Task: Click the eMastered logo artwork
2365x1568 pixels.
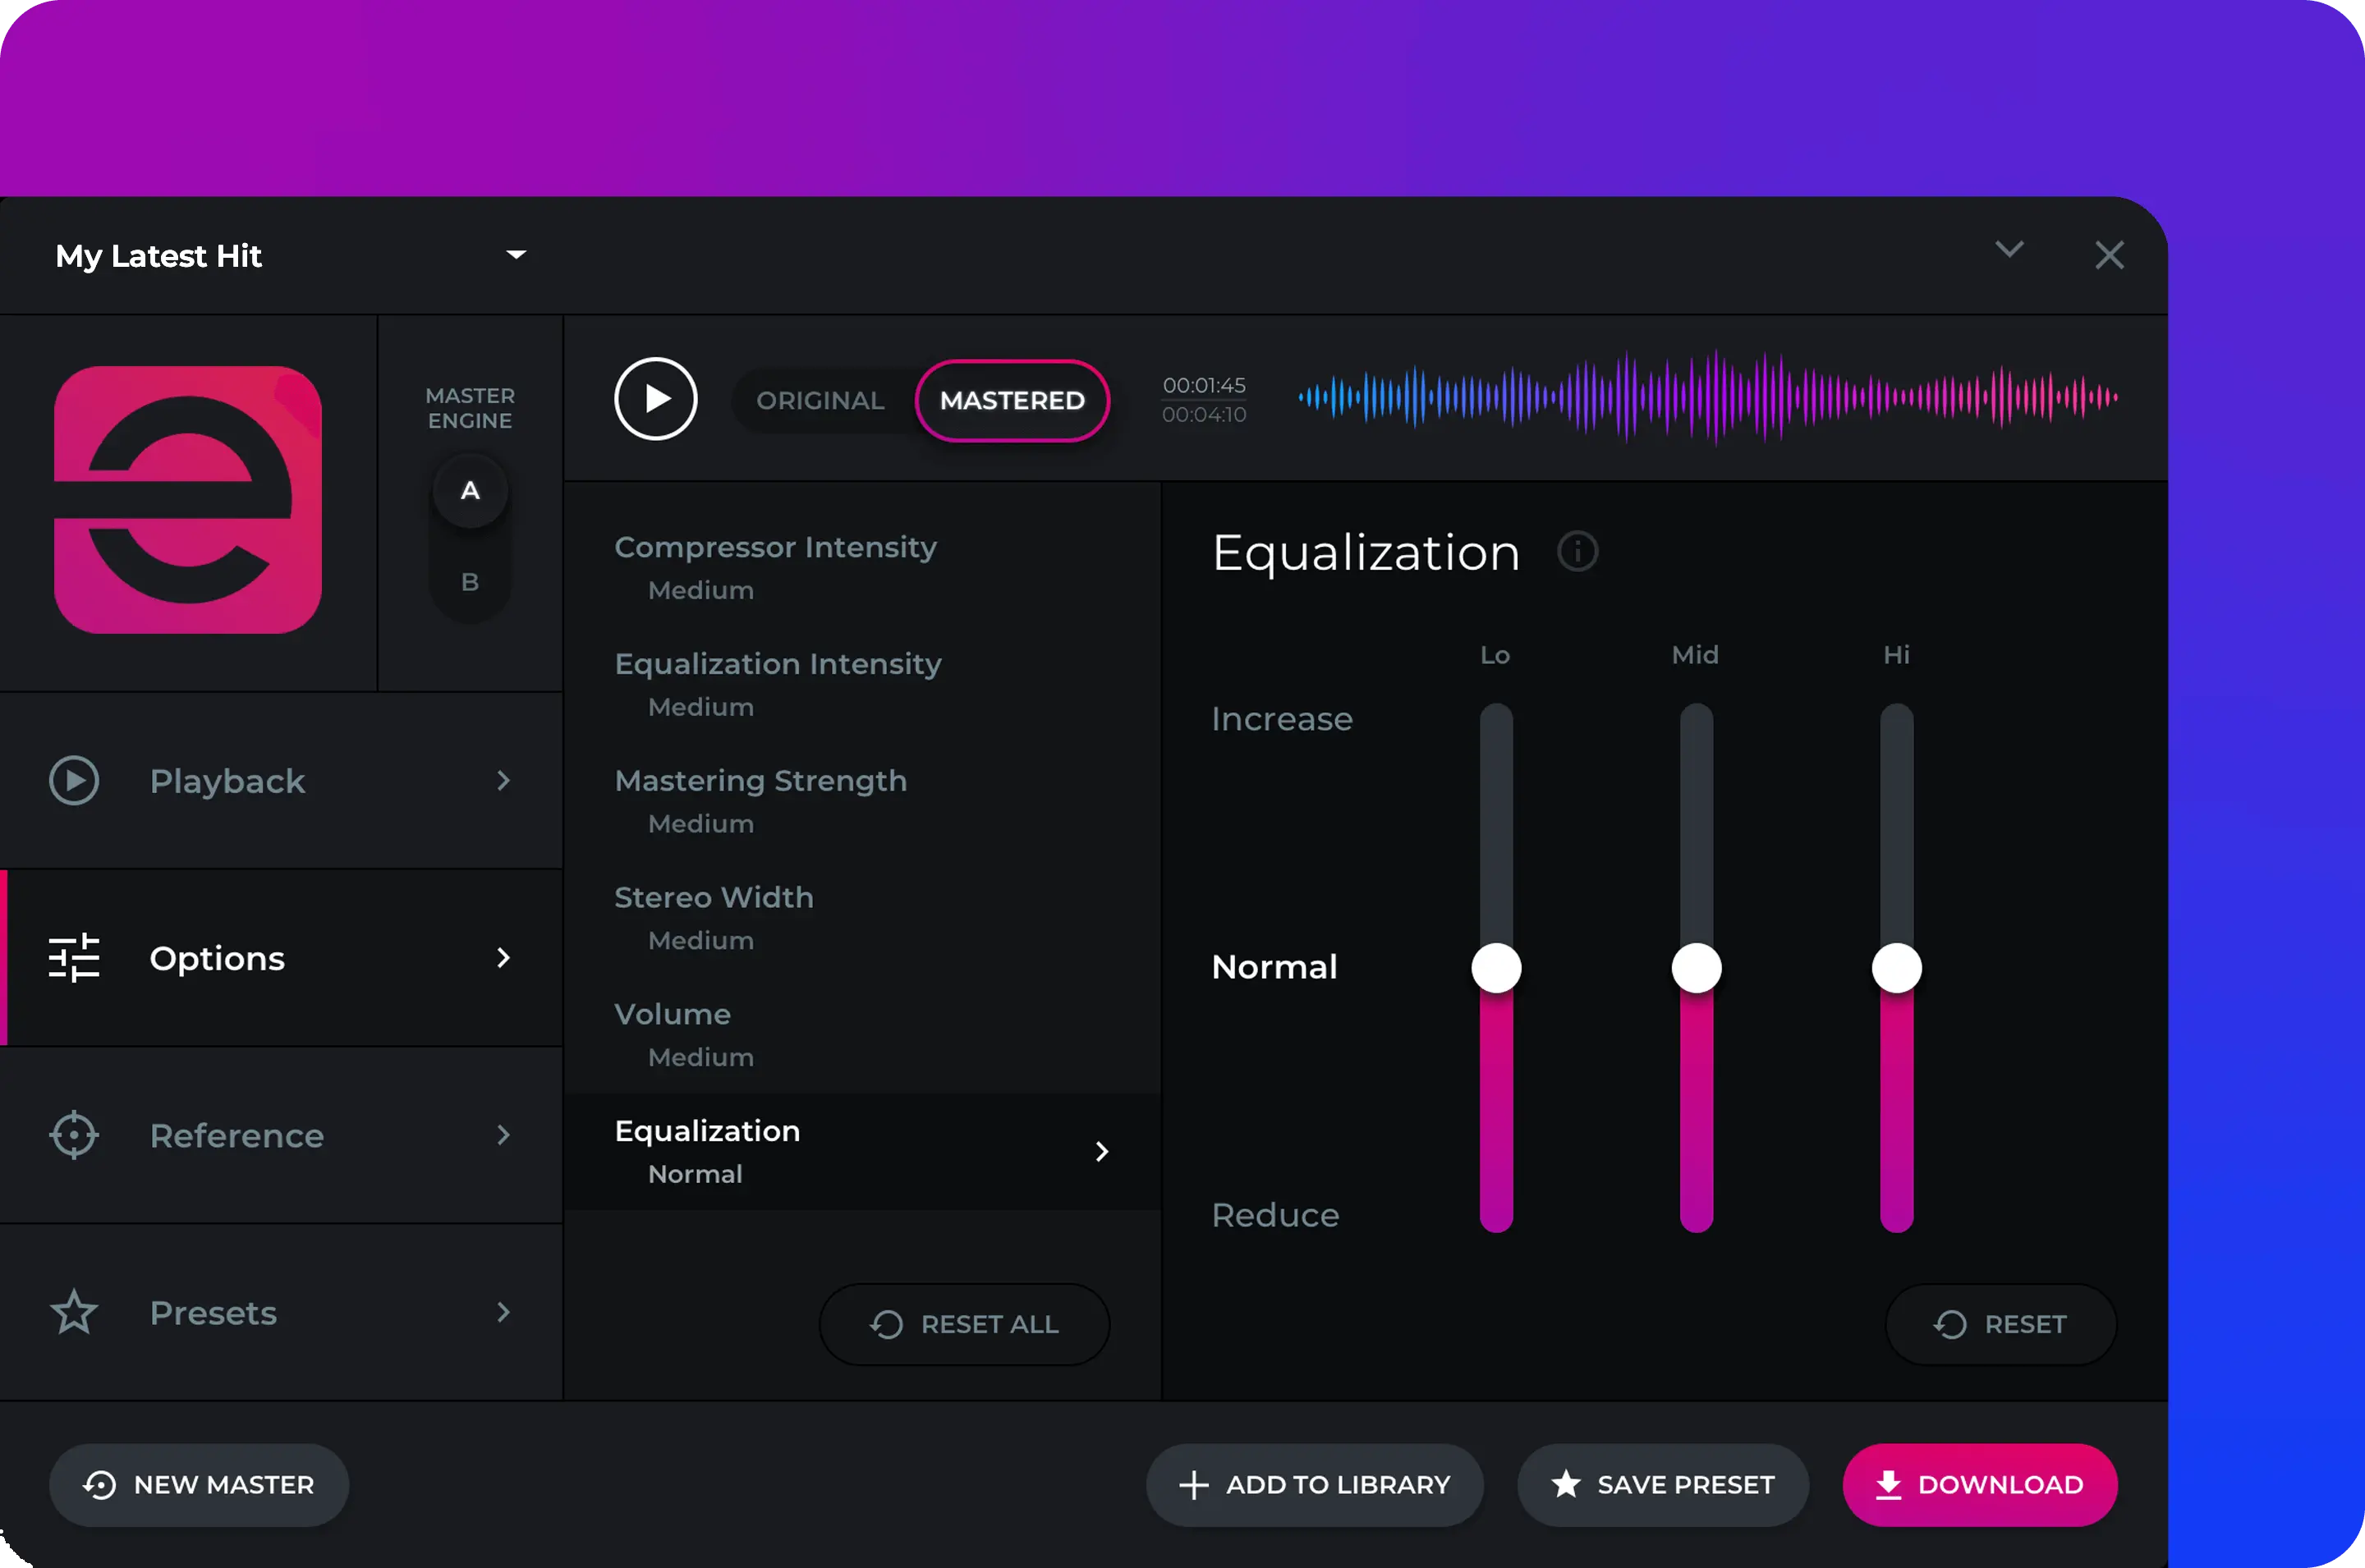Action: click(188, 499)
